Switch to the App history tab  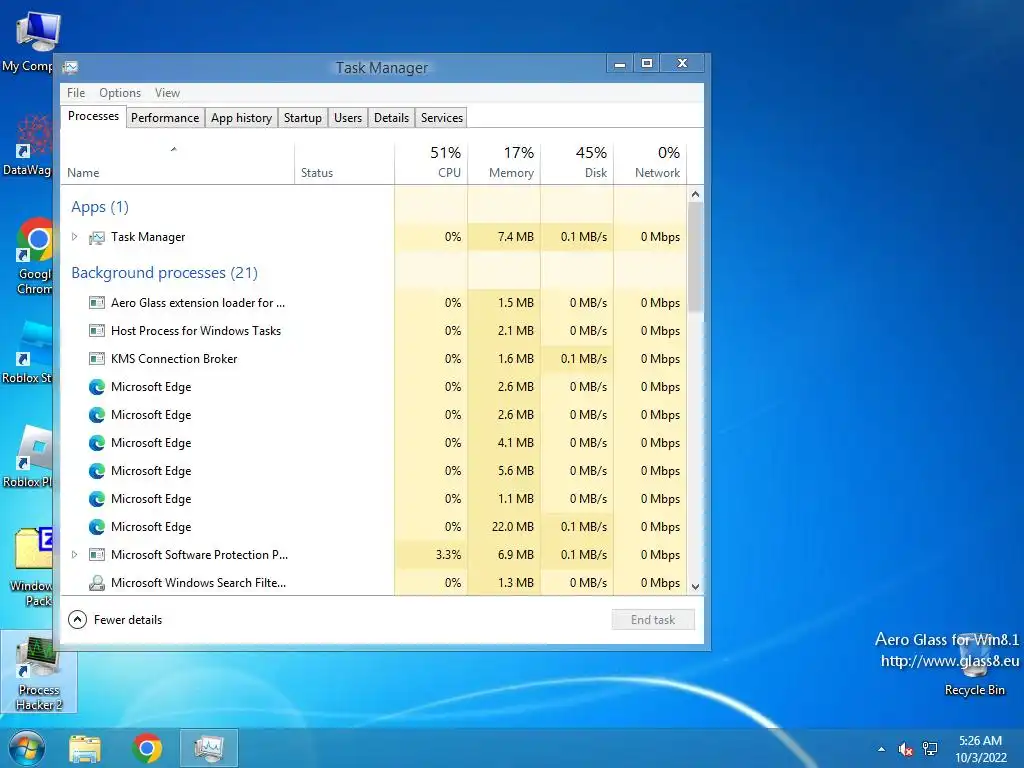click(x=241, y=118)
